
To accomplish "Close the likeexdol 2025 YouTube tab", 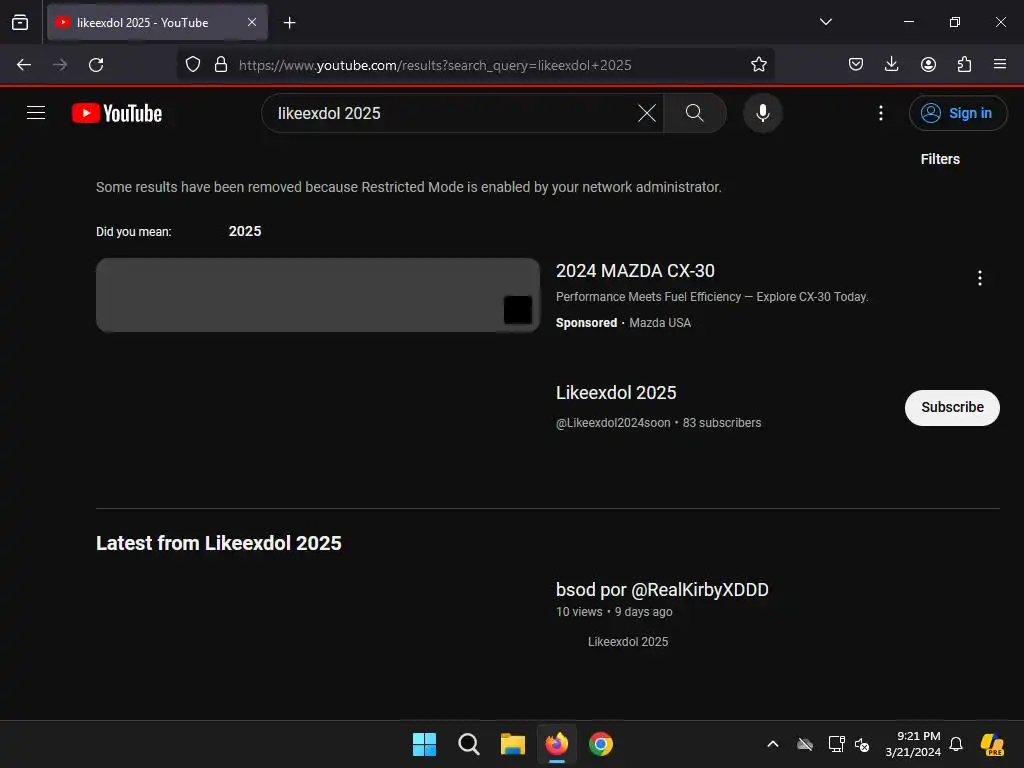I will pos(252,22).
